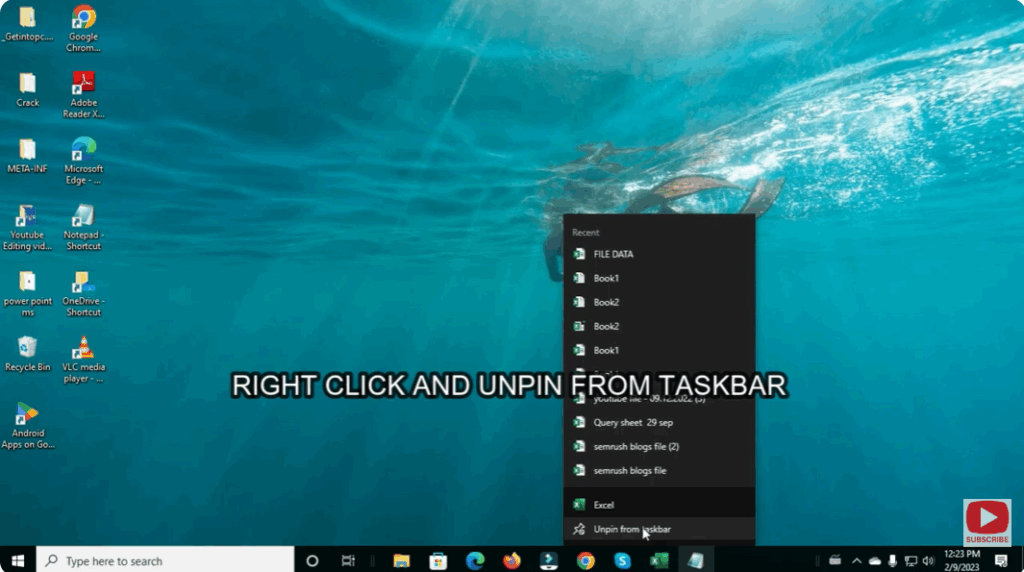Launch Excel from the jump list
The image size is (1024, 572).
click(659, 504)
